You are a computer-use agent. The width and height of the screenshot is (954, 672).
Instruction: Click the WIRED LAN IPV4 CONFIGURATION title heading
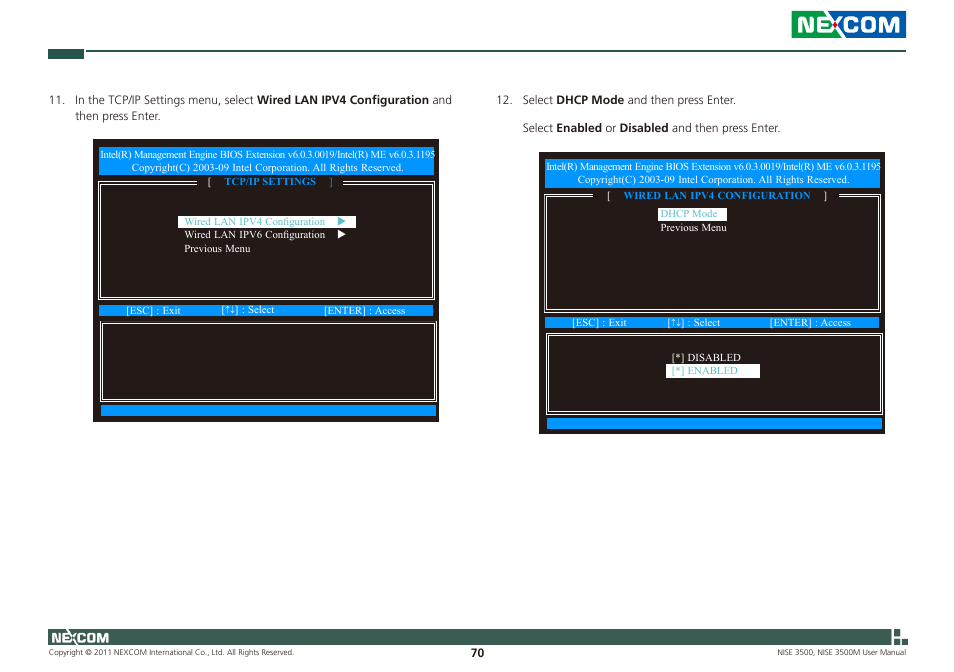pyautogui.click(x=717, y=195)
